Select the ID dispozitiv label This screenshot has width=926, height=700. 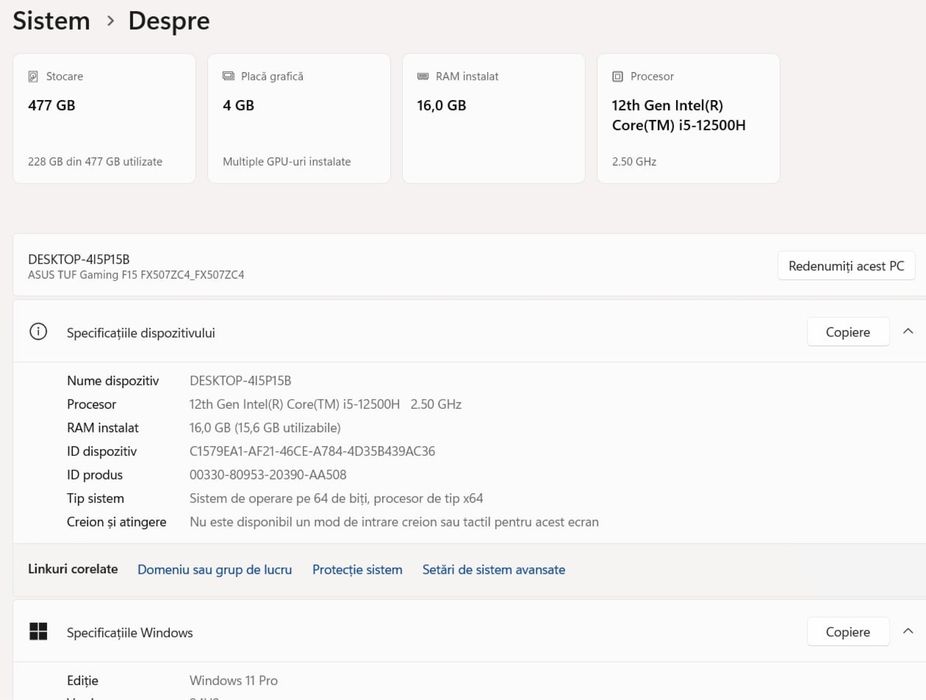(102, 451)
